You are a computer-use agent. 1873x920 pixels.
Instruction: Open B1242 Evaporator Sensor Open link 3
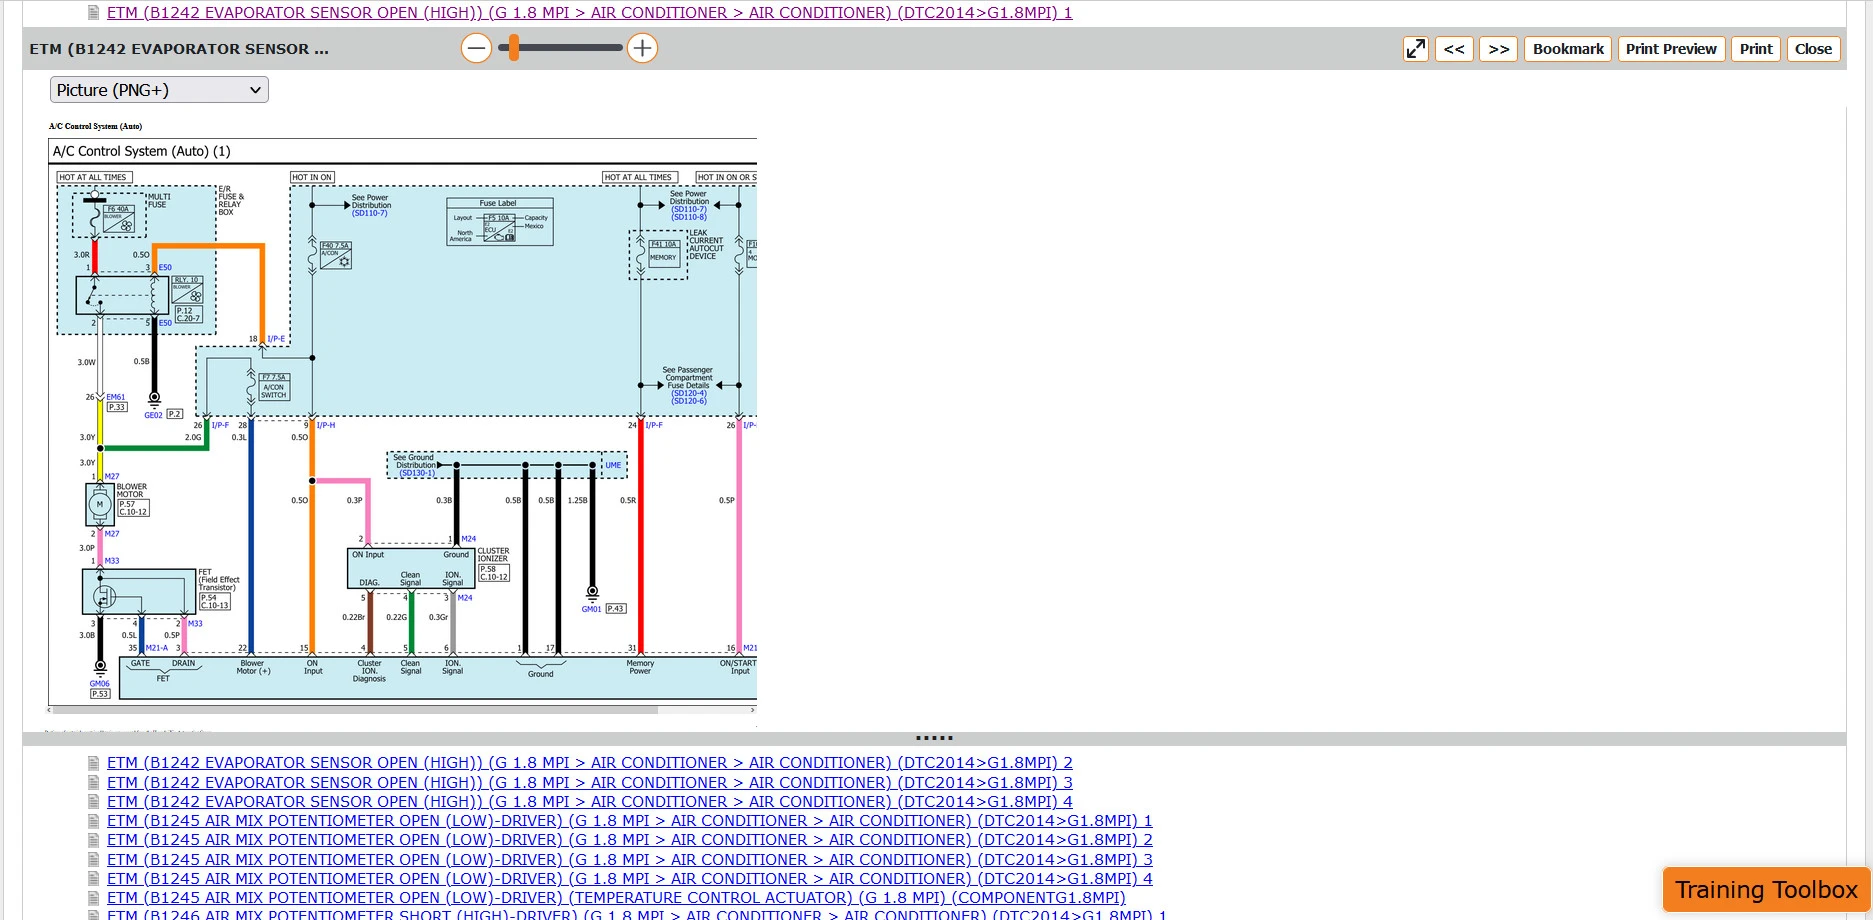(x=590, y=783)
